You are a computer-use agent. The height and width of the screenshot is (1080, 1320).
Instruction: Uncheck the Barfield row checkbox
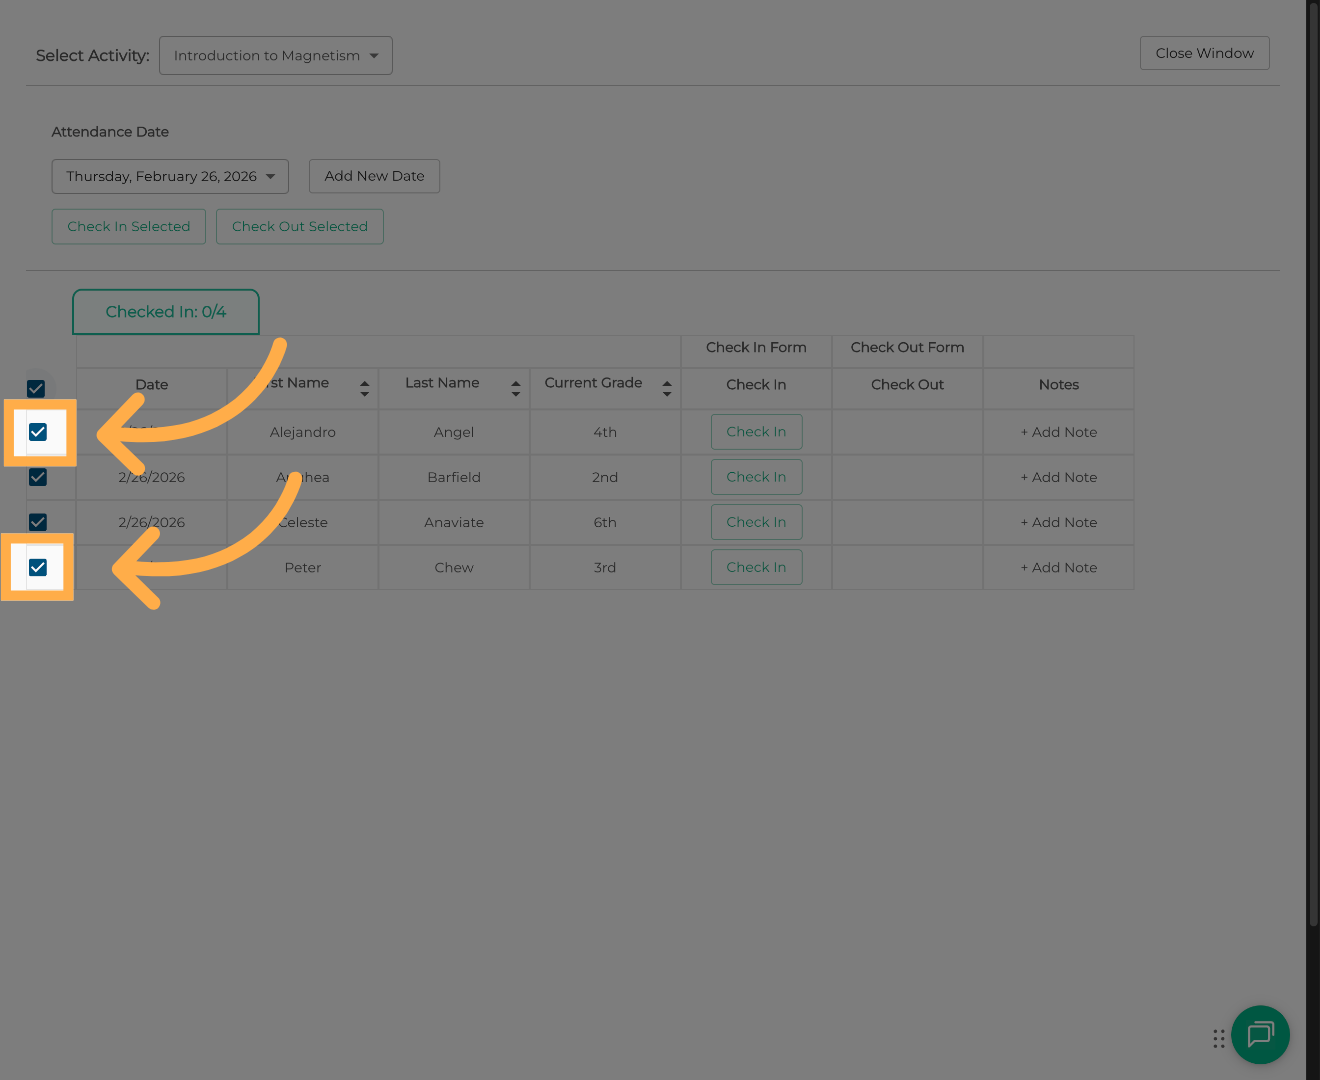[38, 477]
